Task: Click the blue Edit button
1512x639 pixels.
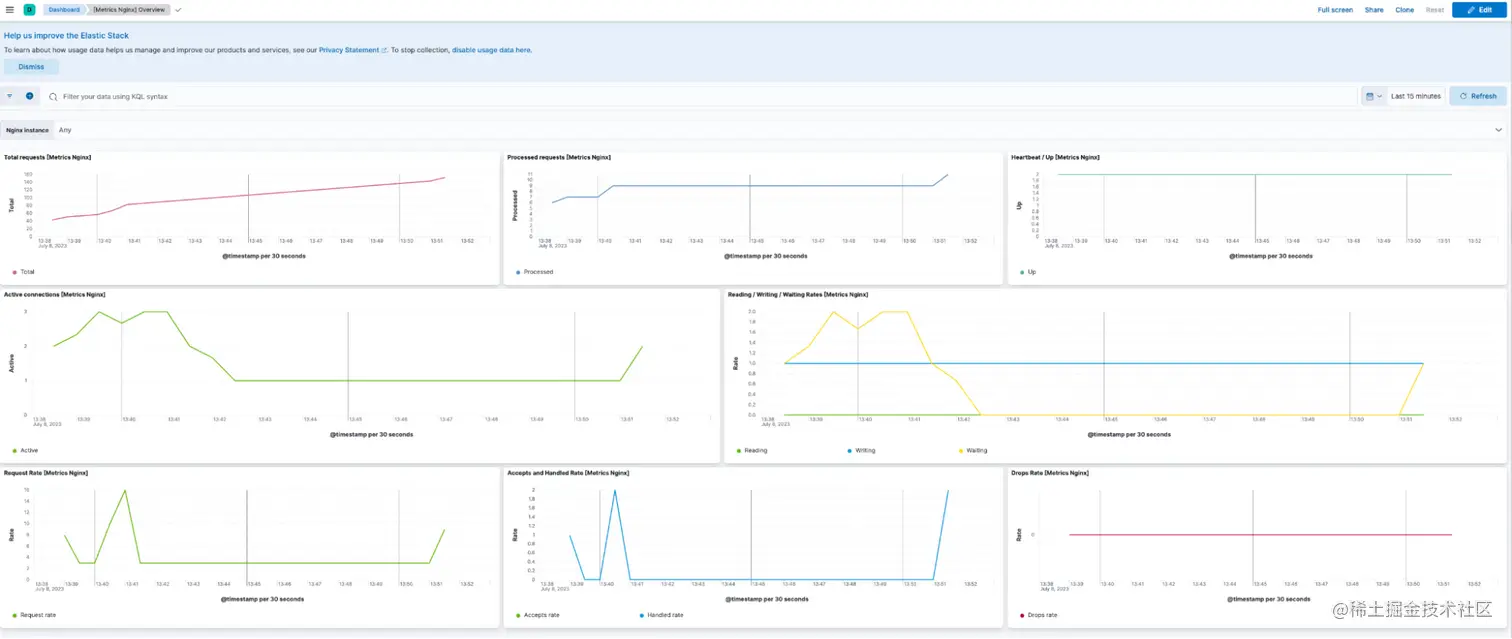Action: (x=1479, y=10)
